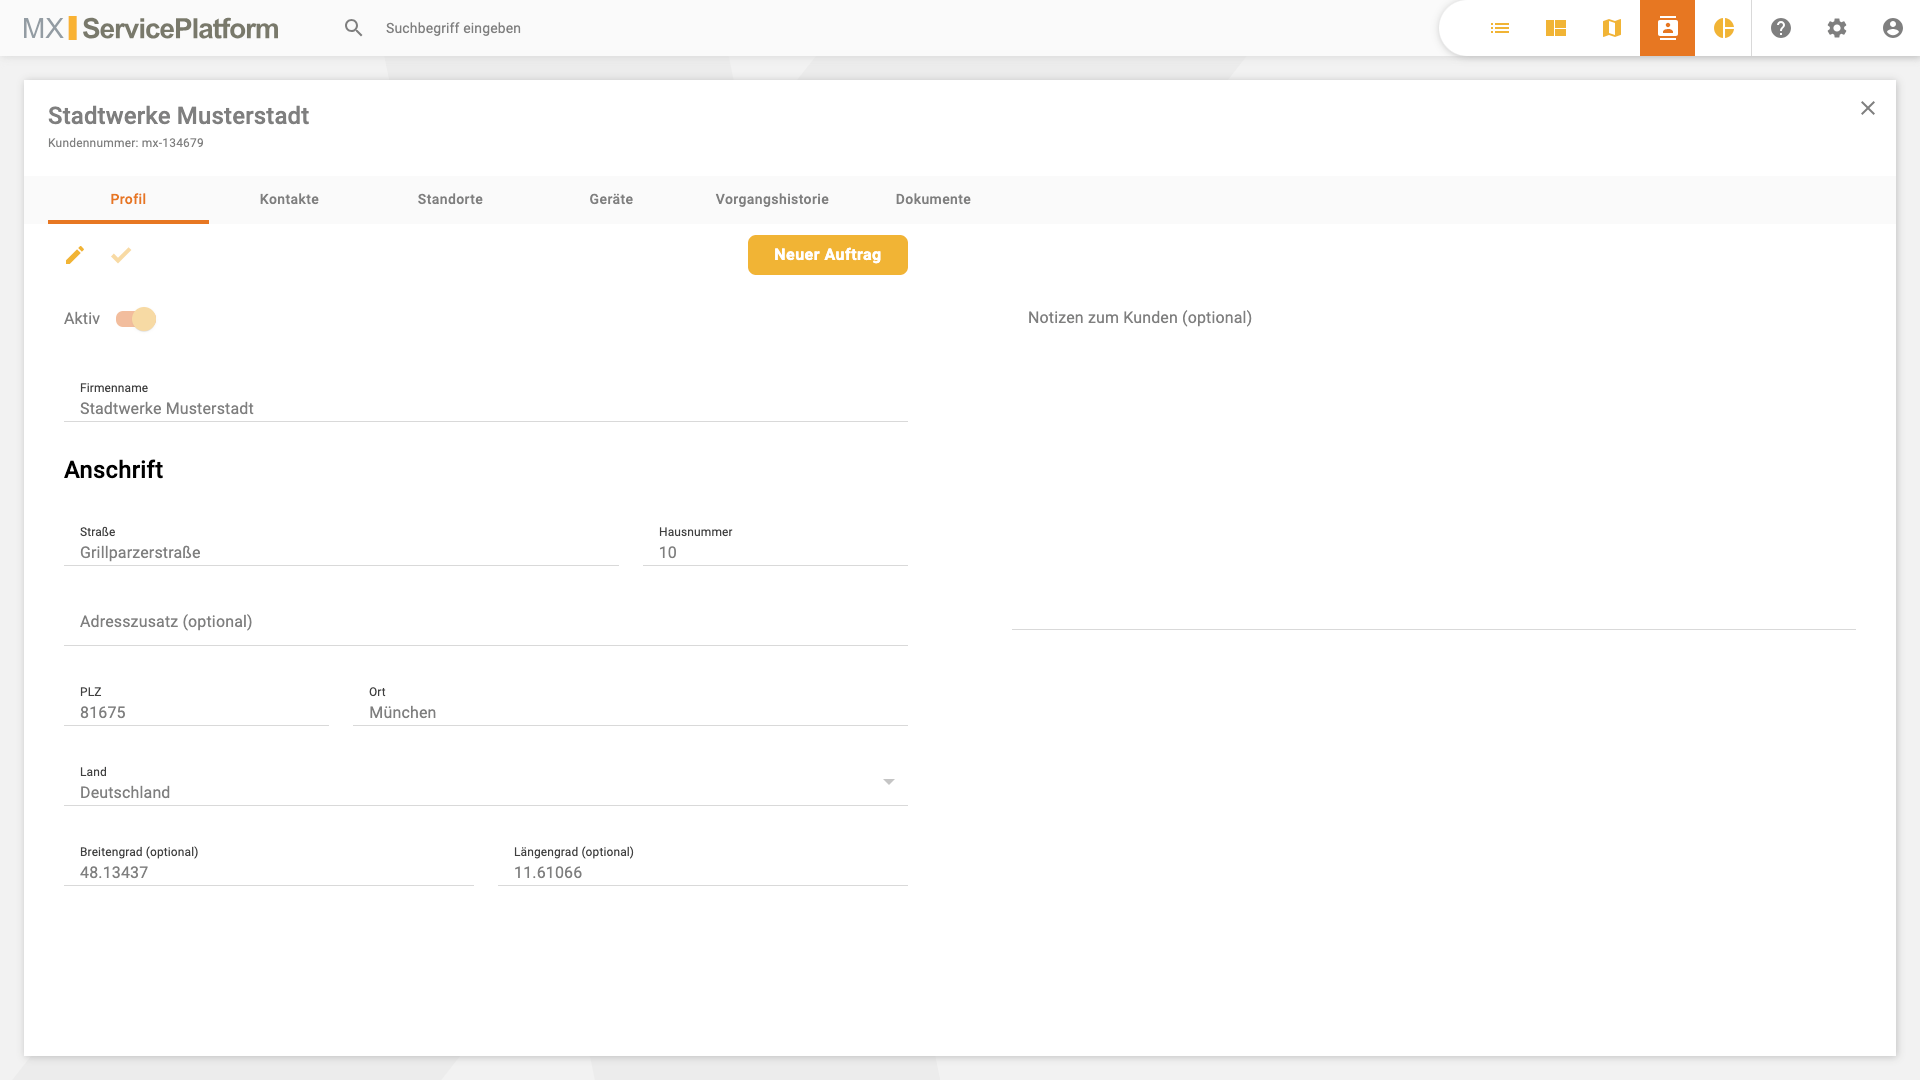
Task: Switch to the Profil tab
Action: (128, 199)
